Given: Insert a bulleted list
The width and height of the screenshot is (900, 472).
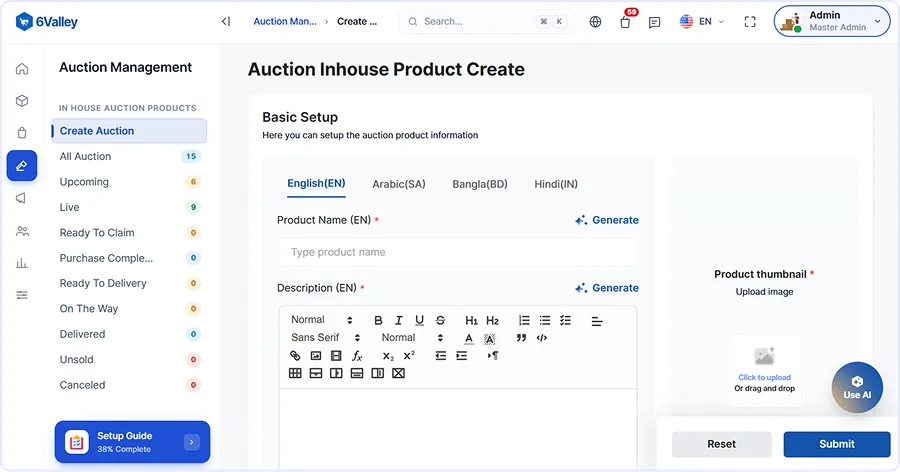Looking at the screenshot, I should tap(545, 320).
